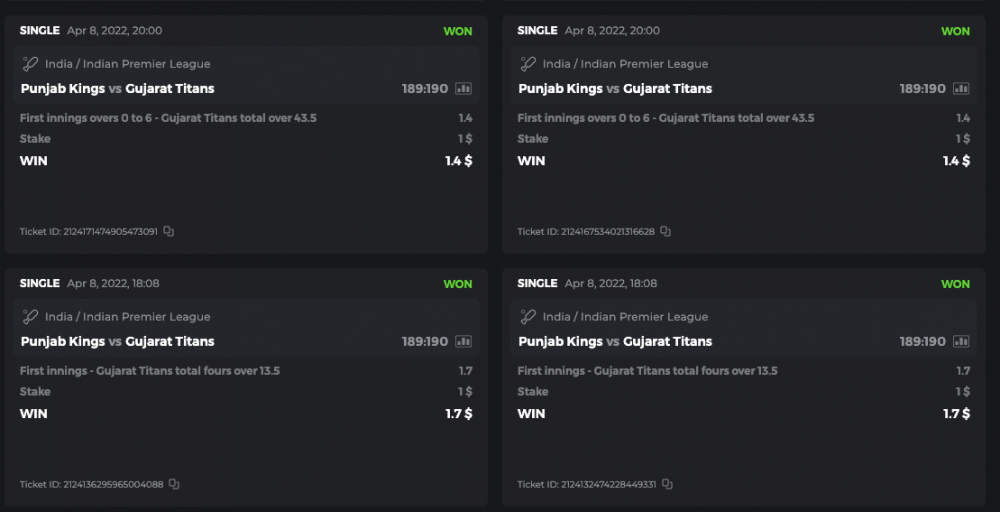Open match statistics icon on ticket 9331 card
This screenshot has width=1000, height=512.
(961, 342)
